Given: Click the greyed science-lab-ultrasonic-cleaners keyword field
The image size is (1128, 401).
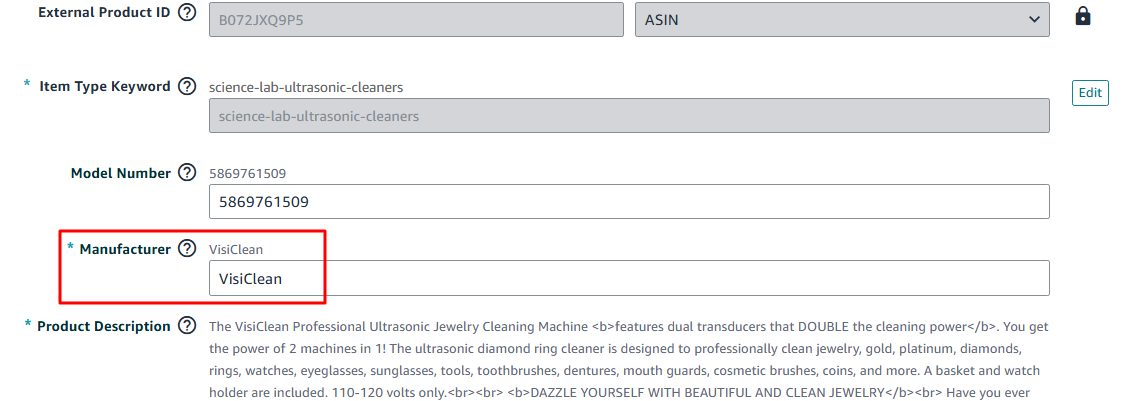Looking at the screenshot, I should tap(628, 116).
